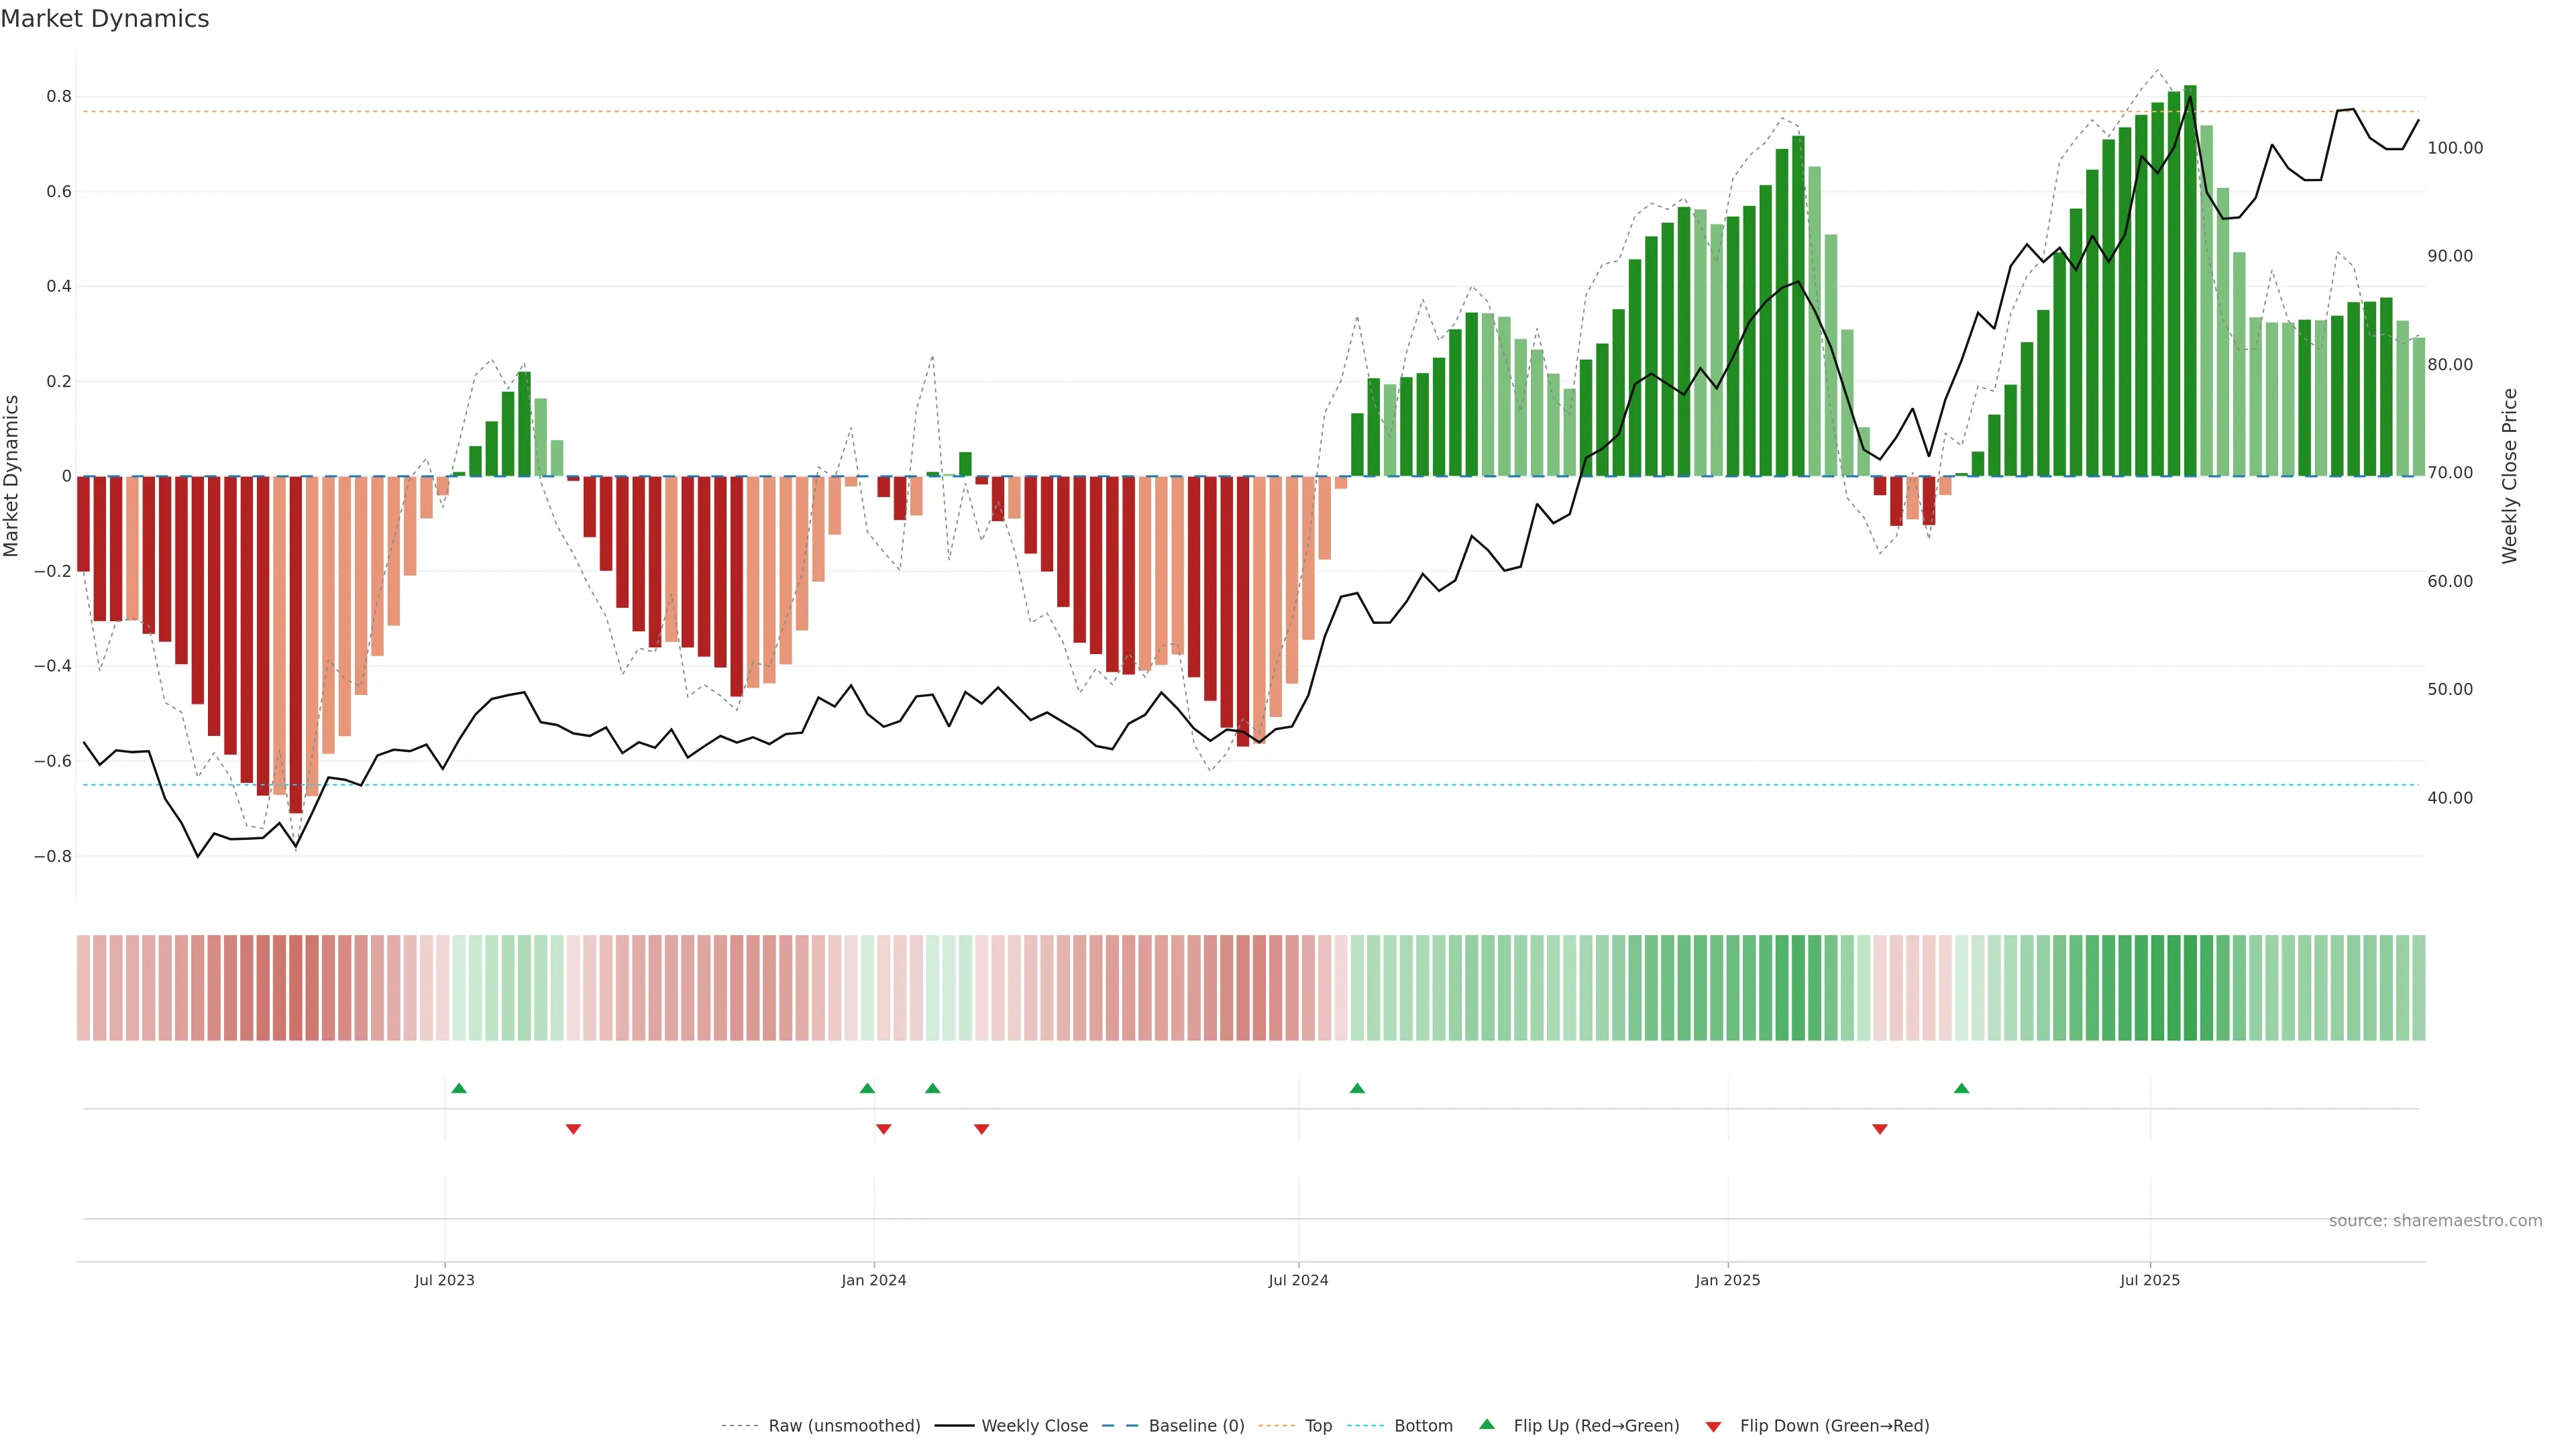Click the first red flip-down triangle in 2023
2576x1449 pixels.
point(573,1129)
